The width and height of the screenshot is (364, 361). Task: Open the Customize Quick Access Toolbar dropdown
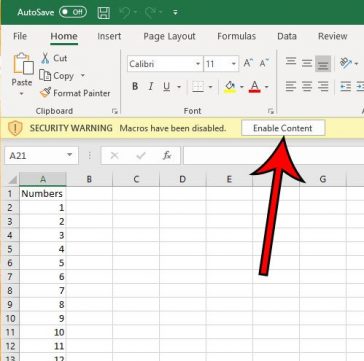[175, 13]
